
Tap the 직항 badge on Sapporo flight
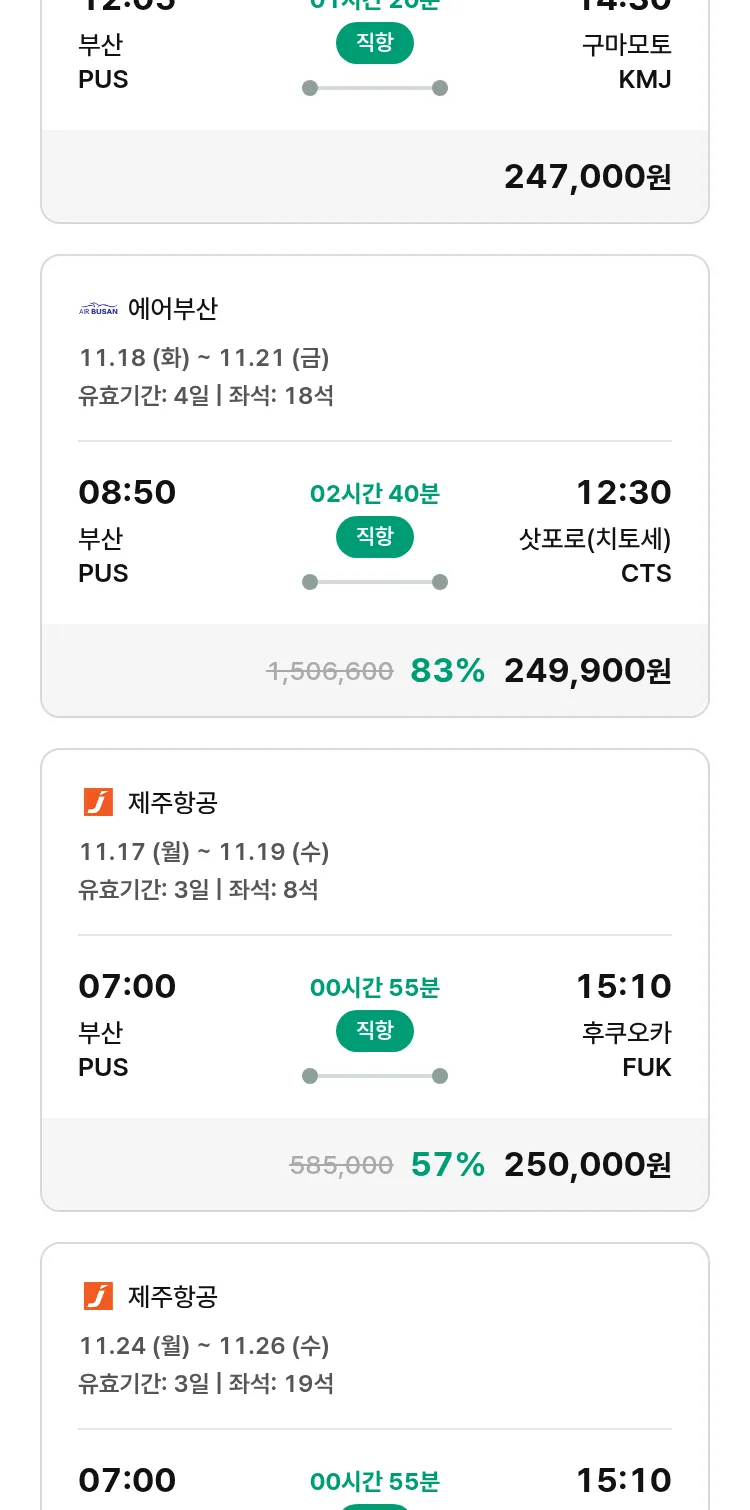click(375, 537)
